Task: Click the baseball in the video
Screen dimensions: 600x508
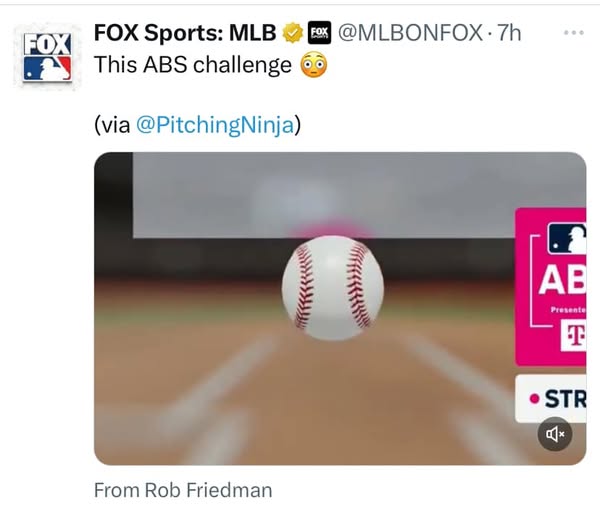Action: (332, 287)
